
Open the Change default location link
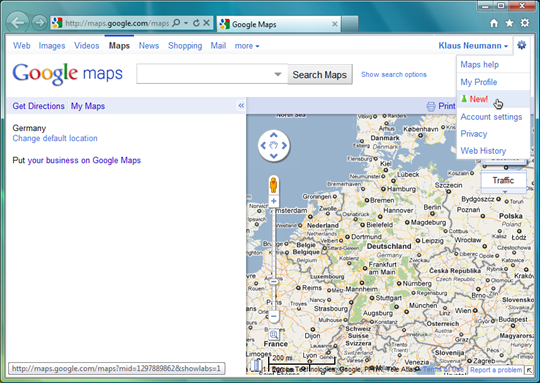[x=55, y=138]
